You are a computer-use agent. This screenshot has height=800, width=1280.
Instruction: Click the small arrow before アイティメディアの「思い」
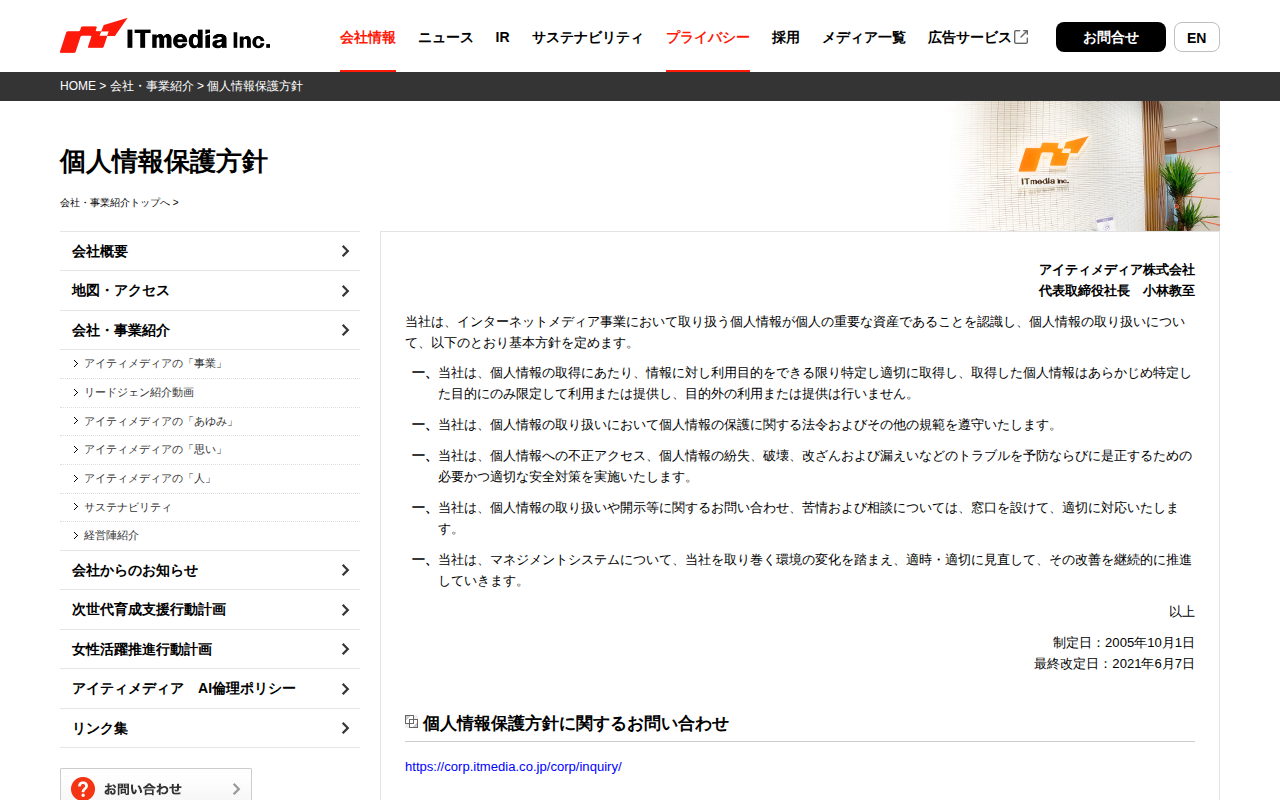click(x=76, y=450)
